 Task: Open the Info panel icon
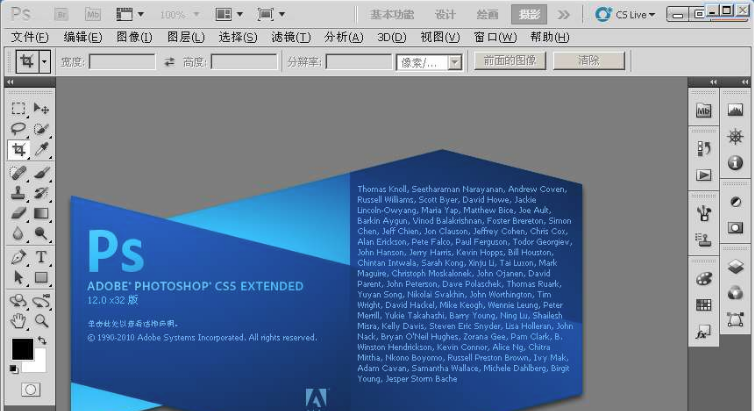point(735,163)
